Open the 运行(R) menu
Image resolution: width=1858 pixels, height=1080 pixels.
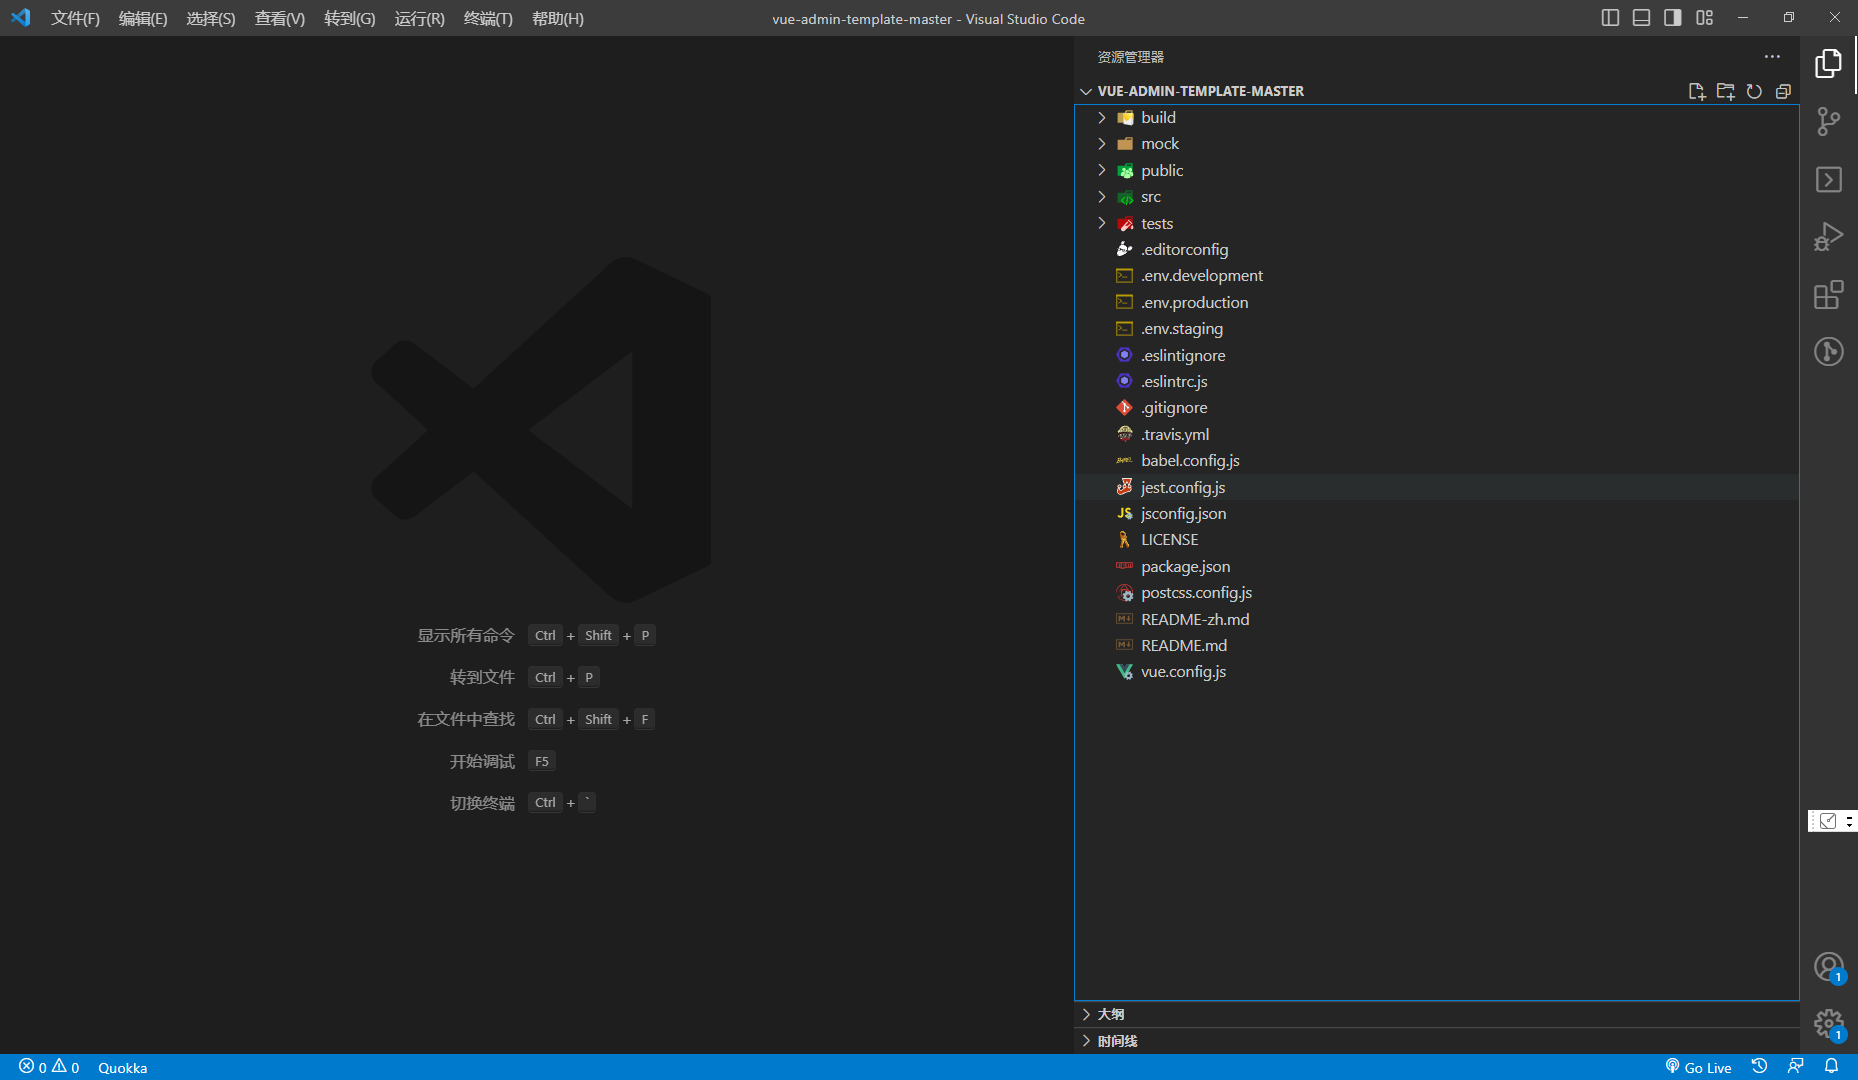point(420,18)
